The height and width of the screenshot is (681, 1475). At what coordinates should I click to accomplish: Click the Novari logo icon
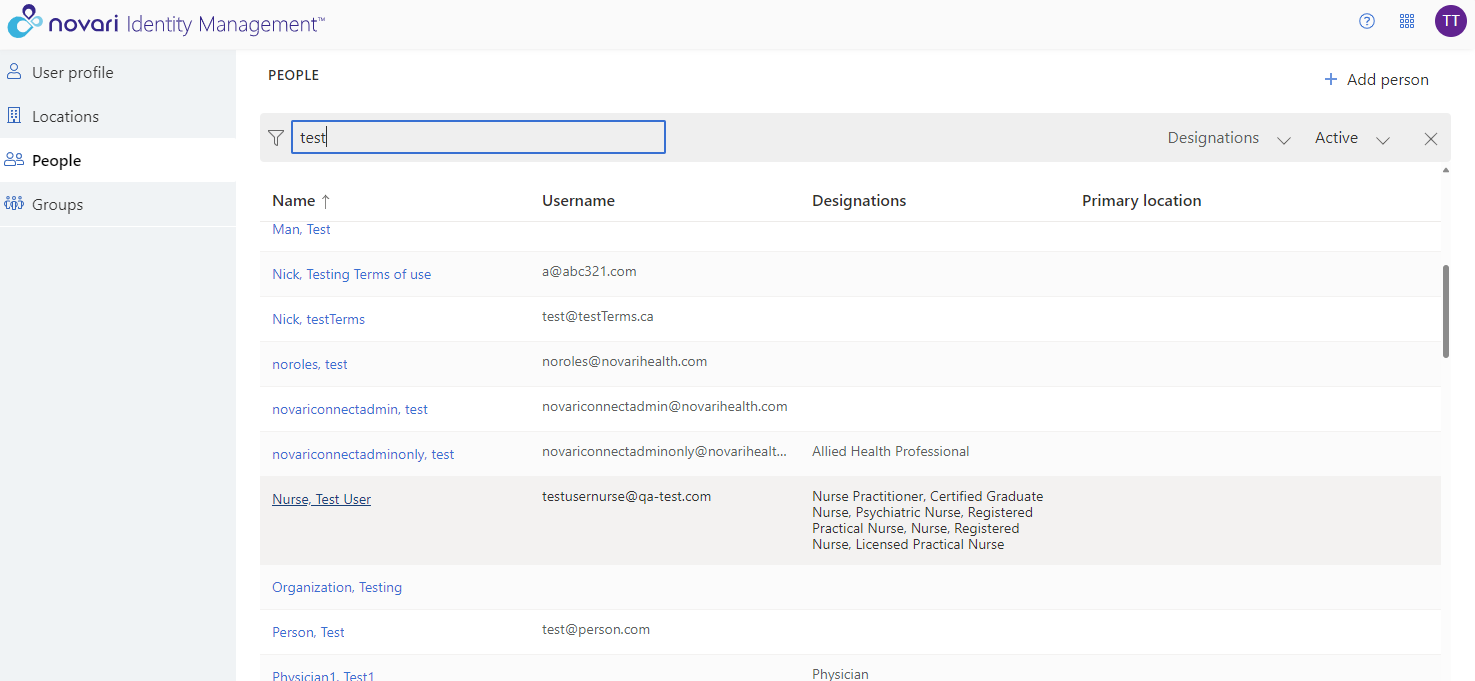tap(25, 22)
